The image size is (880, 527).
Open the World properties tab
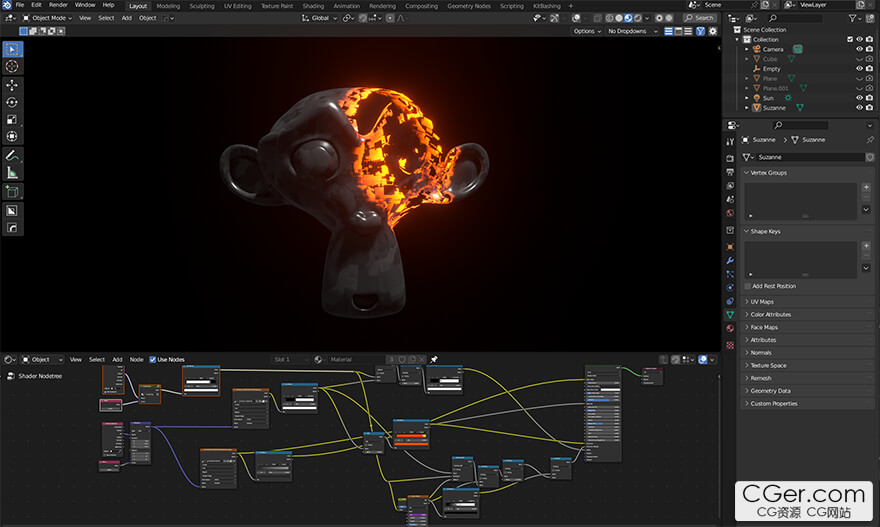click(x=730, y=213)
